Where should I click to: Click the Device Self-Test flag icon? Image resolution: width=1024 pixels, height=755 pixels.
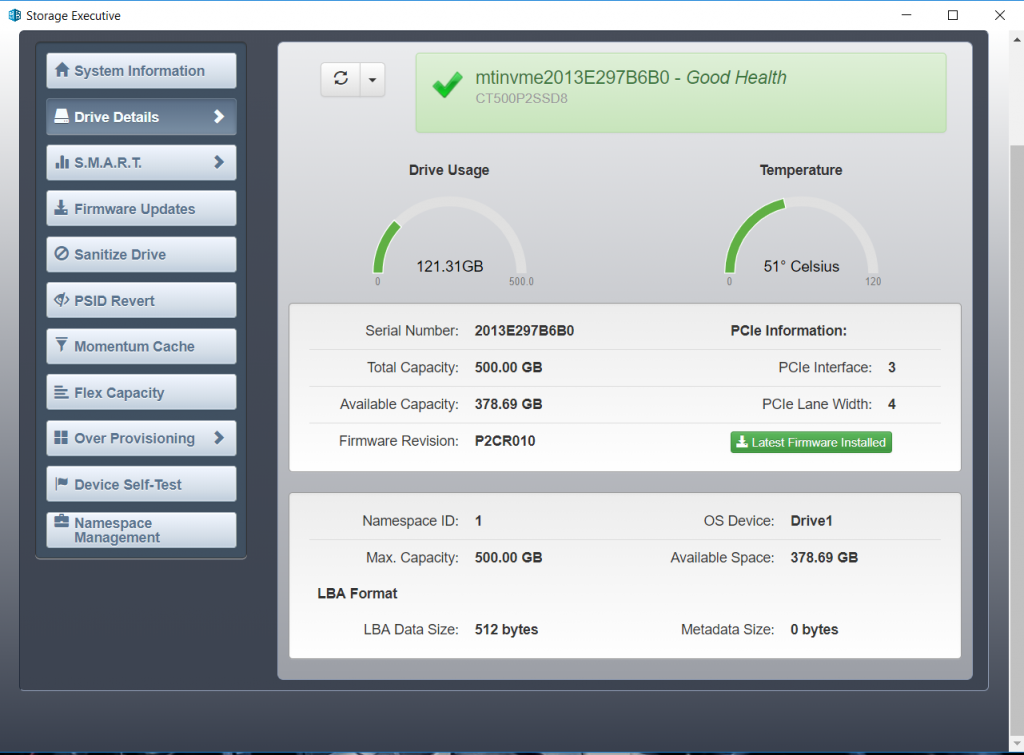pyautogui.click(x=62, y=485)
